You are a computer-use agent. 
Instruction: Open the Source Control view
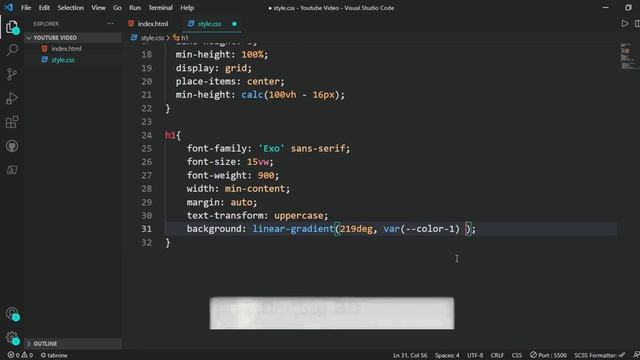coord(12,74)
